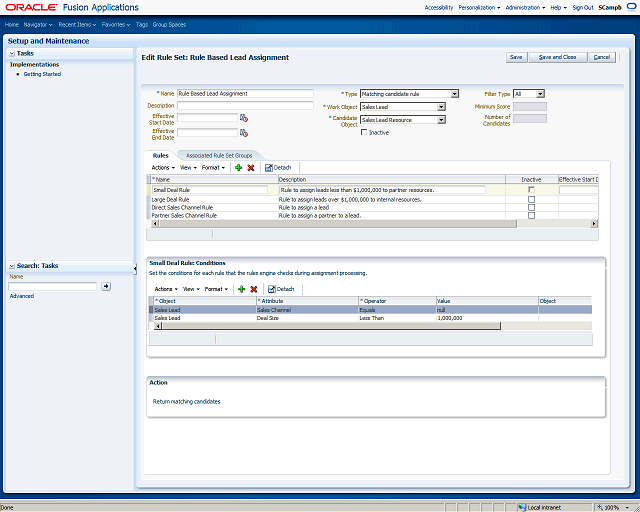Click the chat bubble icon beside the user name

click(631, 7)
